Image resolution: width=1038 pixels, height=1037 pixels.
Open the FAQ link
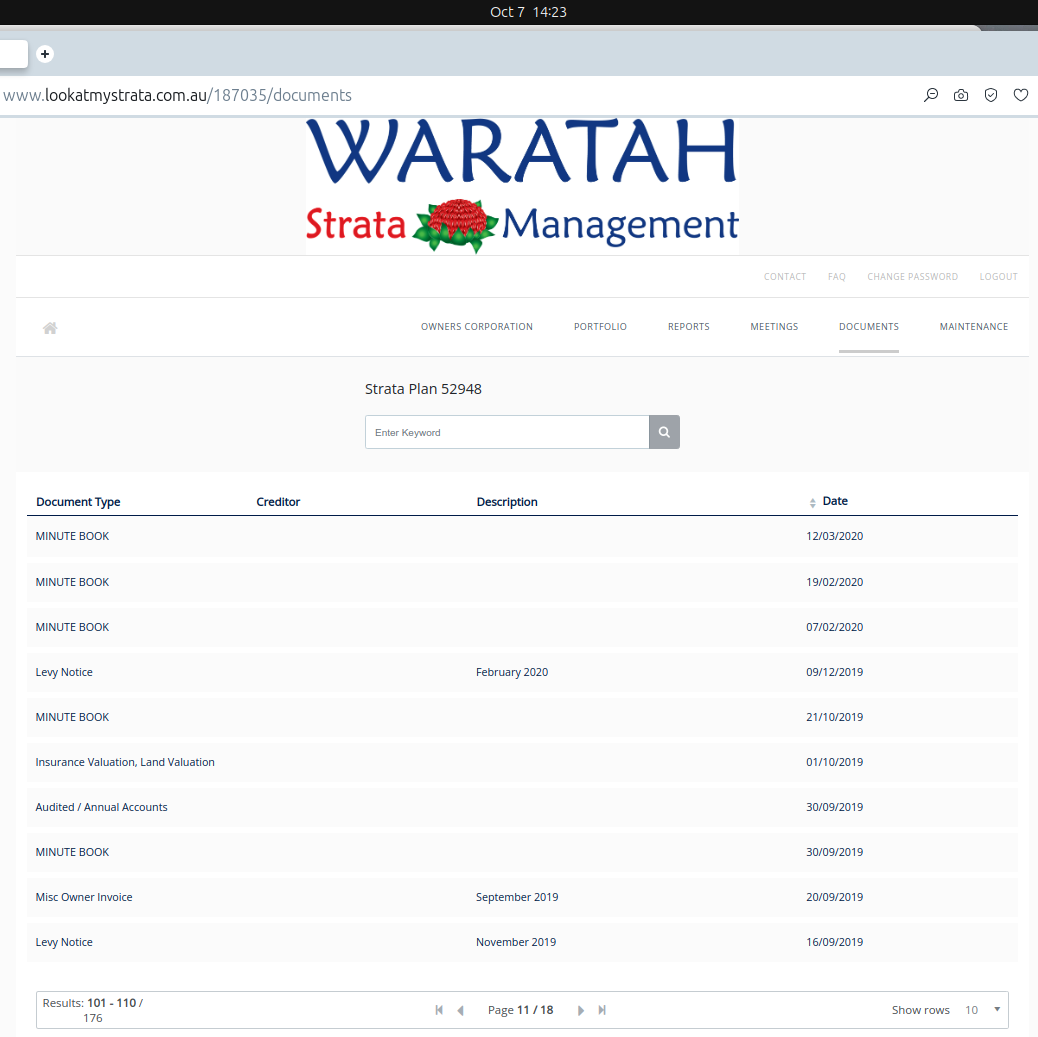(x=836, y=276)
